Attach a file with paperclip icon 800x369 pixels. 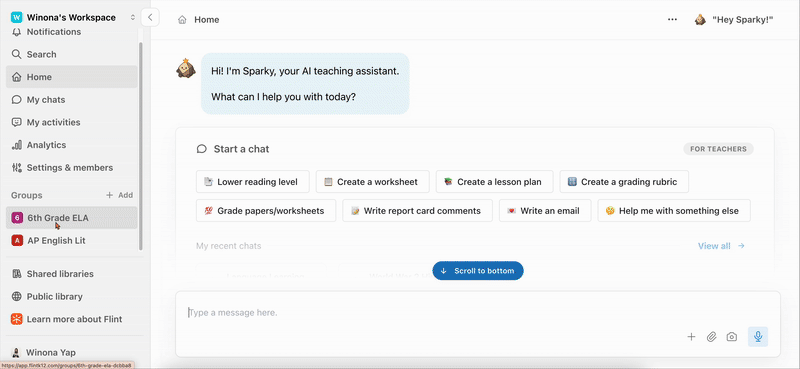712,337
